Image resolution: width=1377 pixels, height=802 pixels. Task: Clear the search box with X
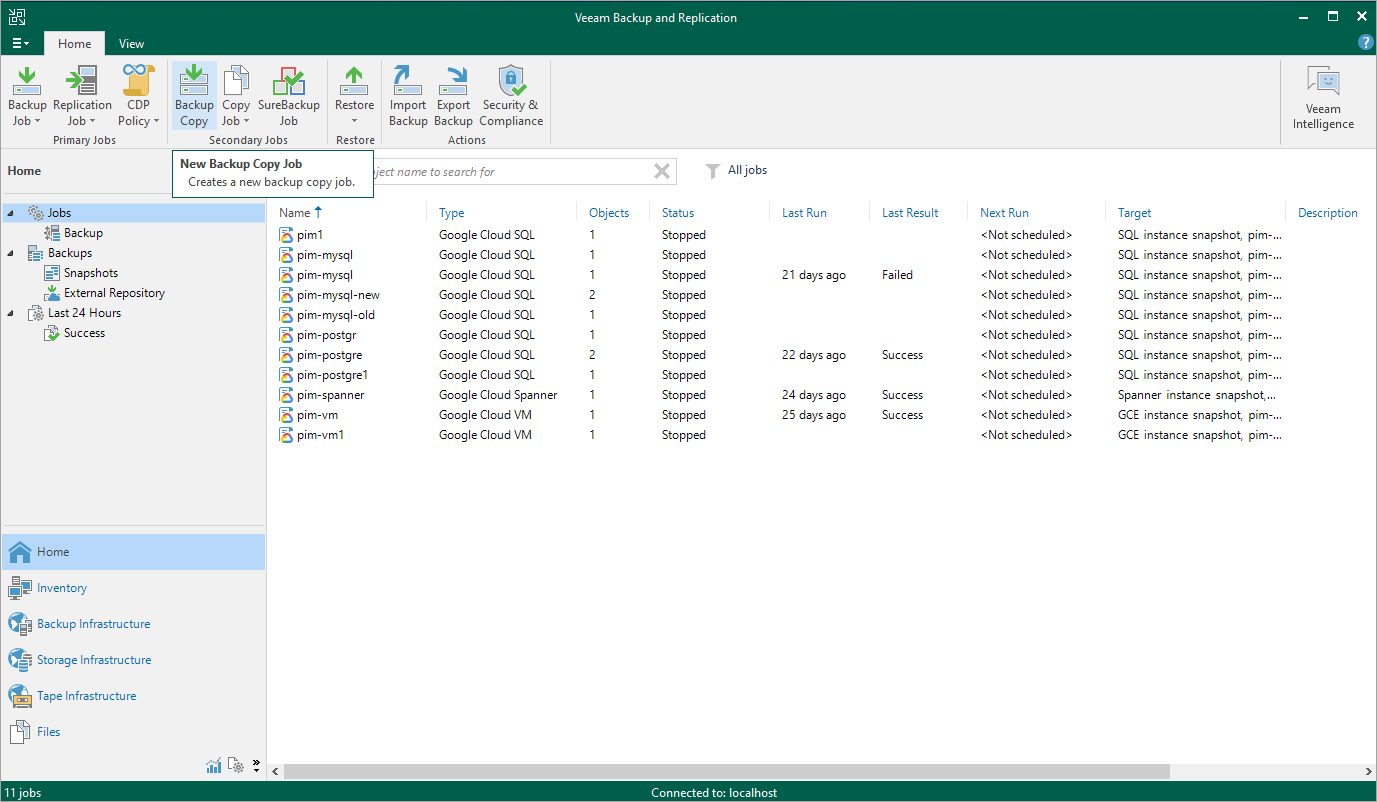661,171
